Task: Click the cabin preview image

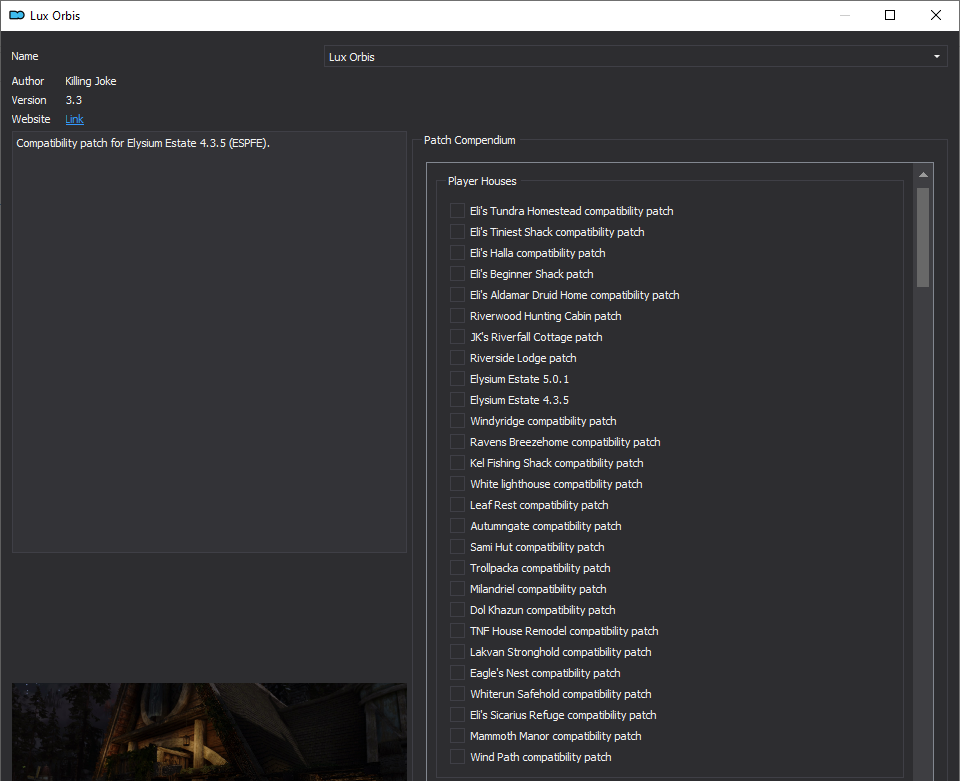Action: (209, 732)
